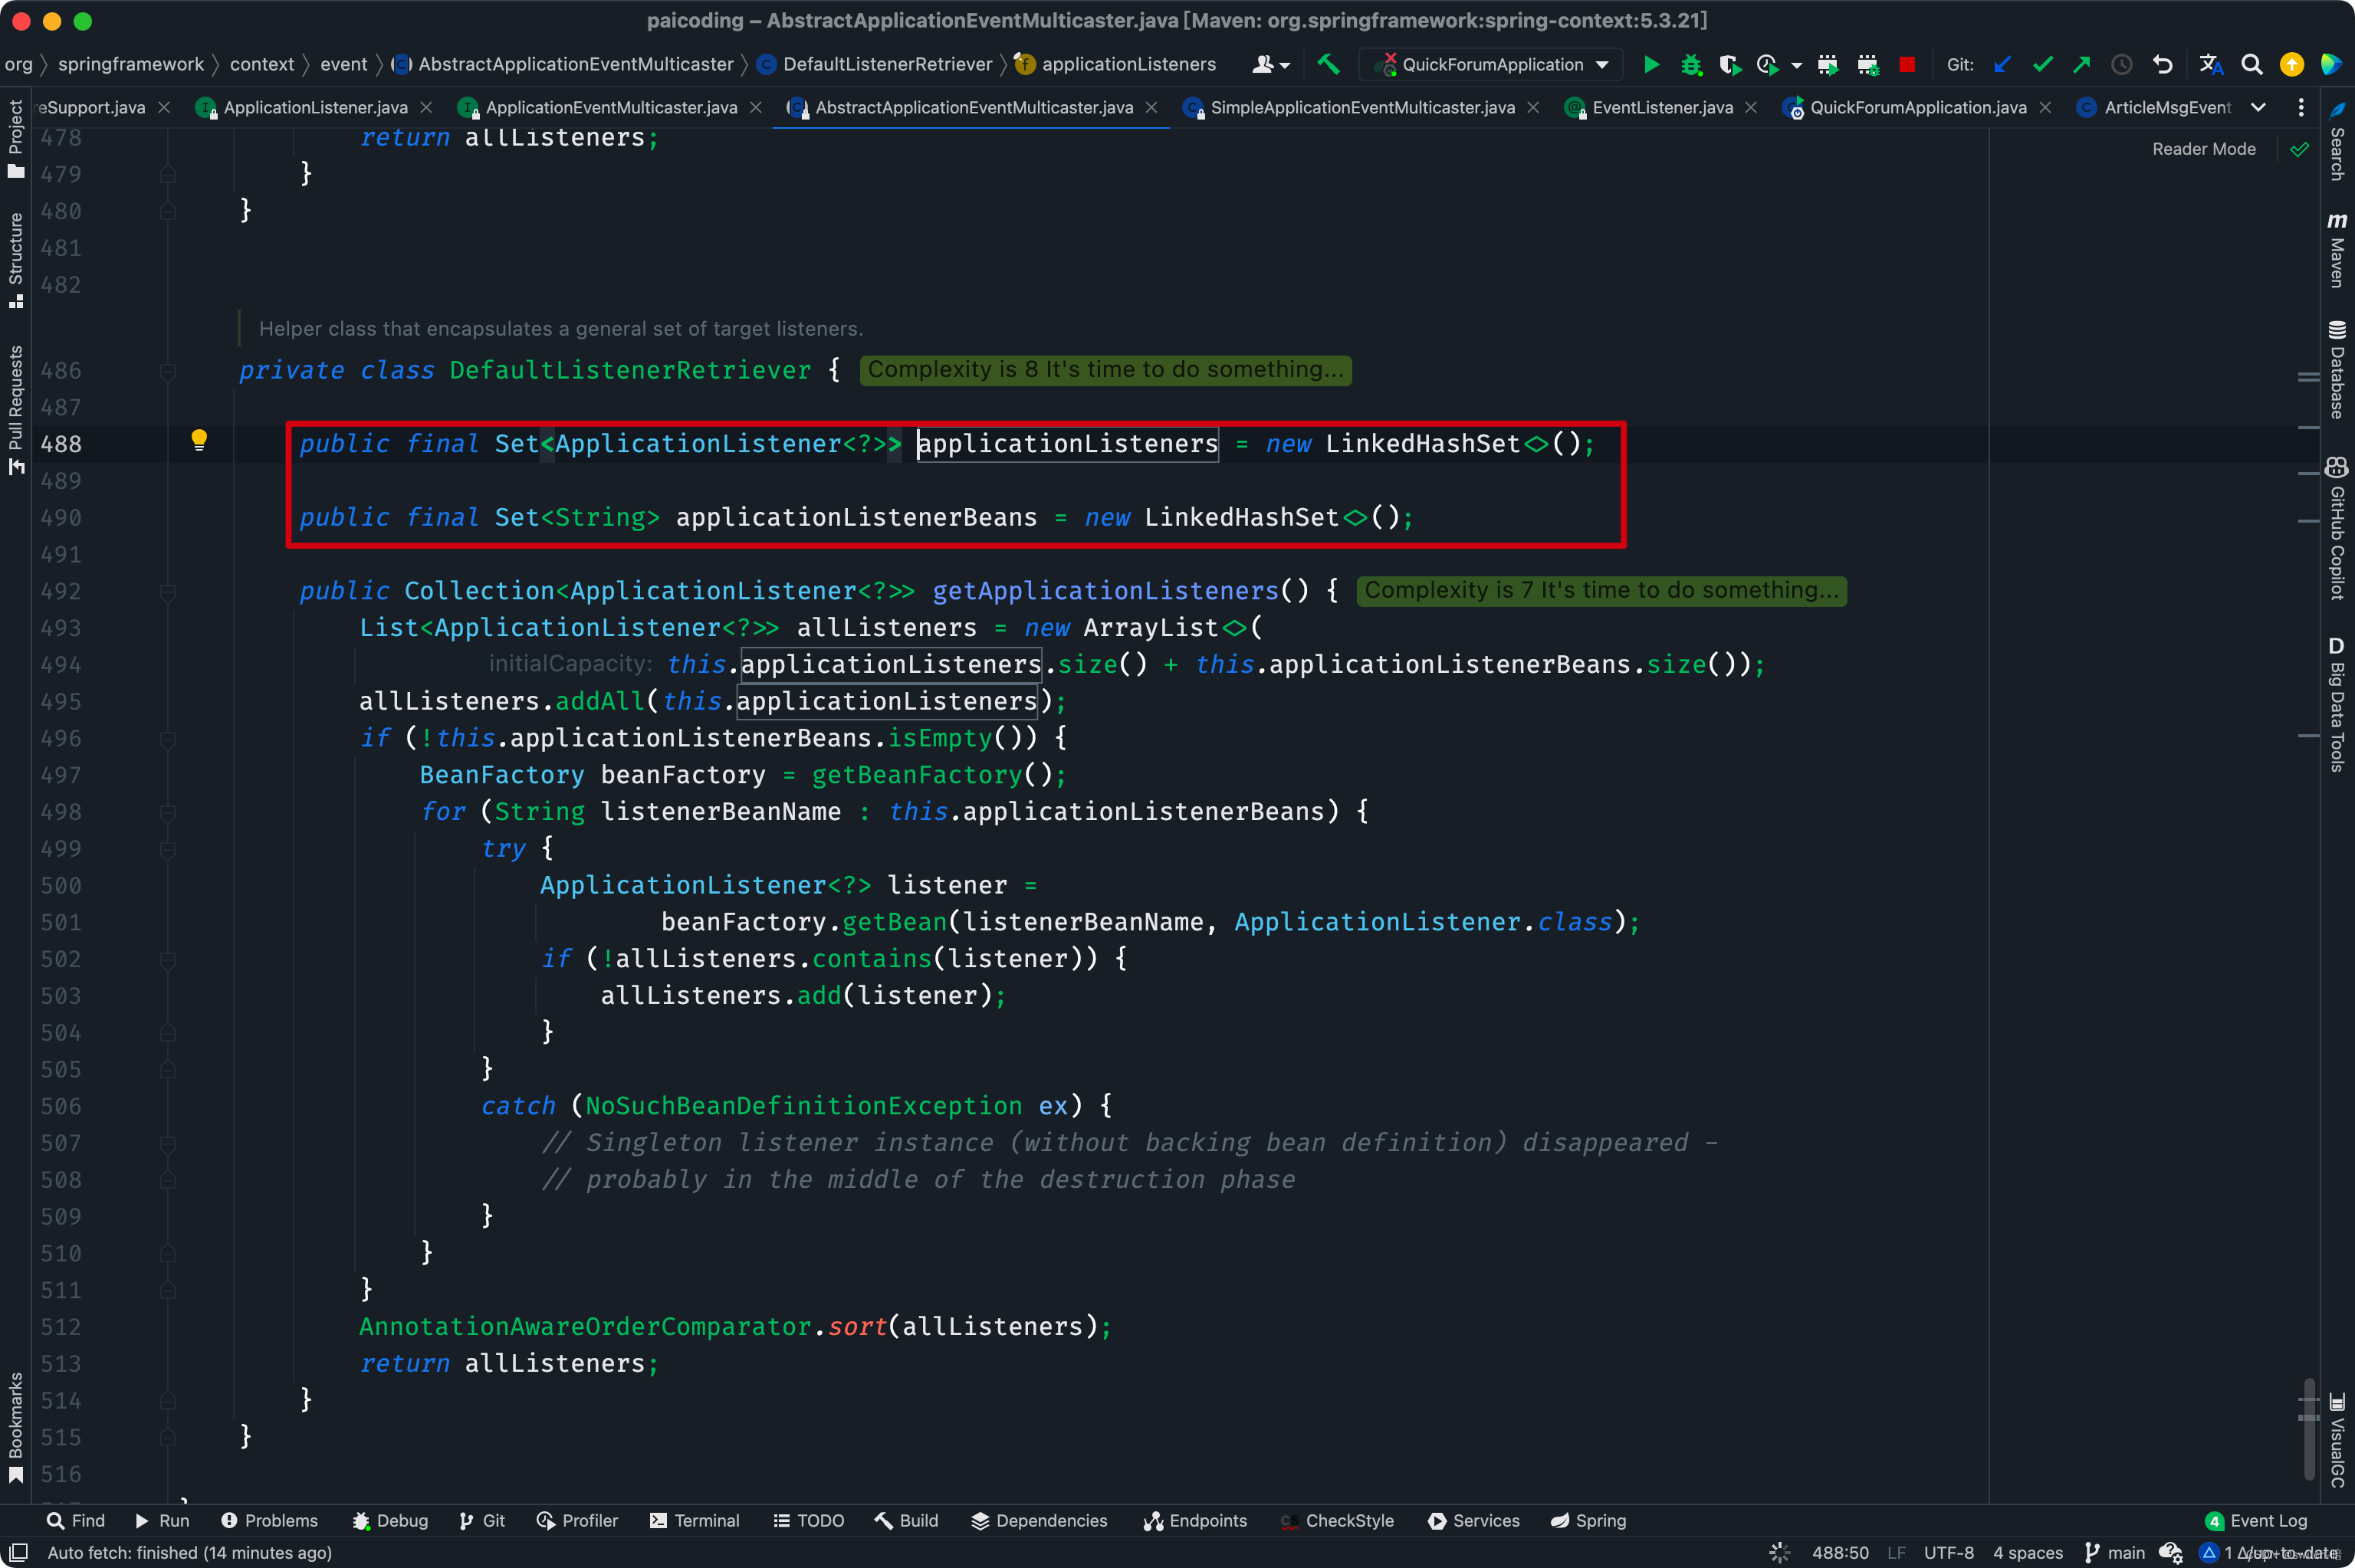Open Search Everywhere magnifier icon
2355x1568 pixels.
[2251, 65]
